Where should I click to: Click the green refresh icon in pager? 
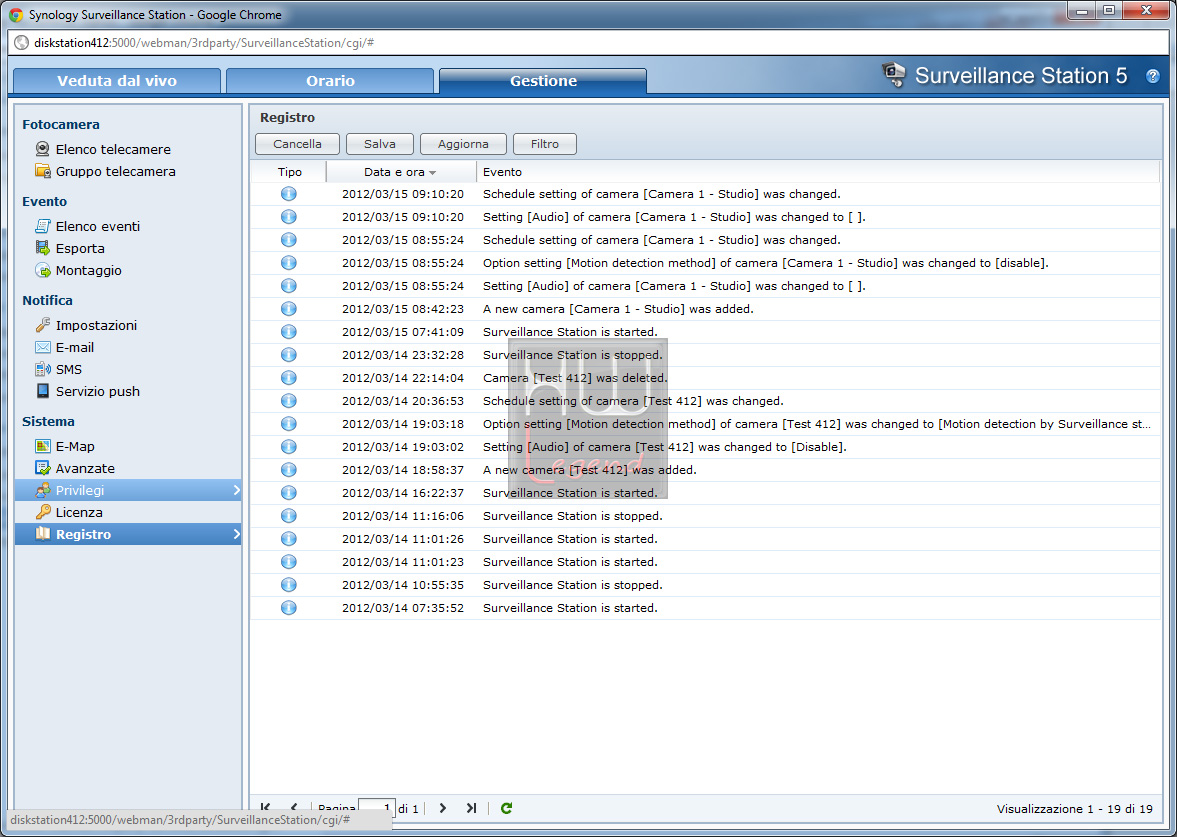pyautogui.click(x=507, y=808)
